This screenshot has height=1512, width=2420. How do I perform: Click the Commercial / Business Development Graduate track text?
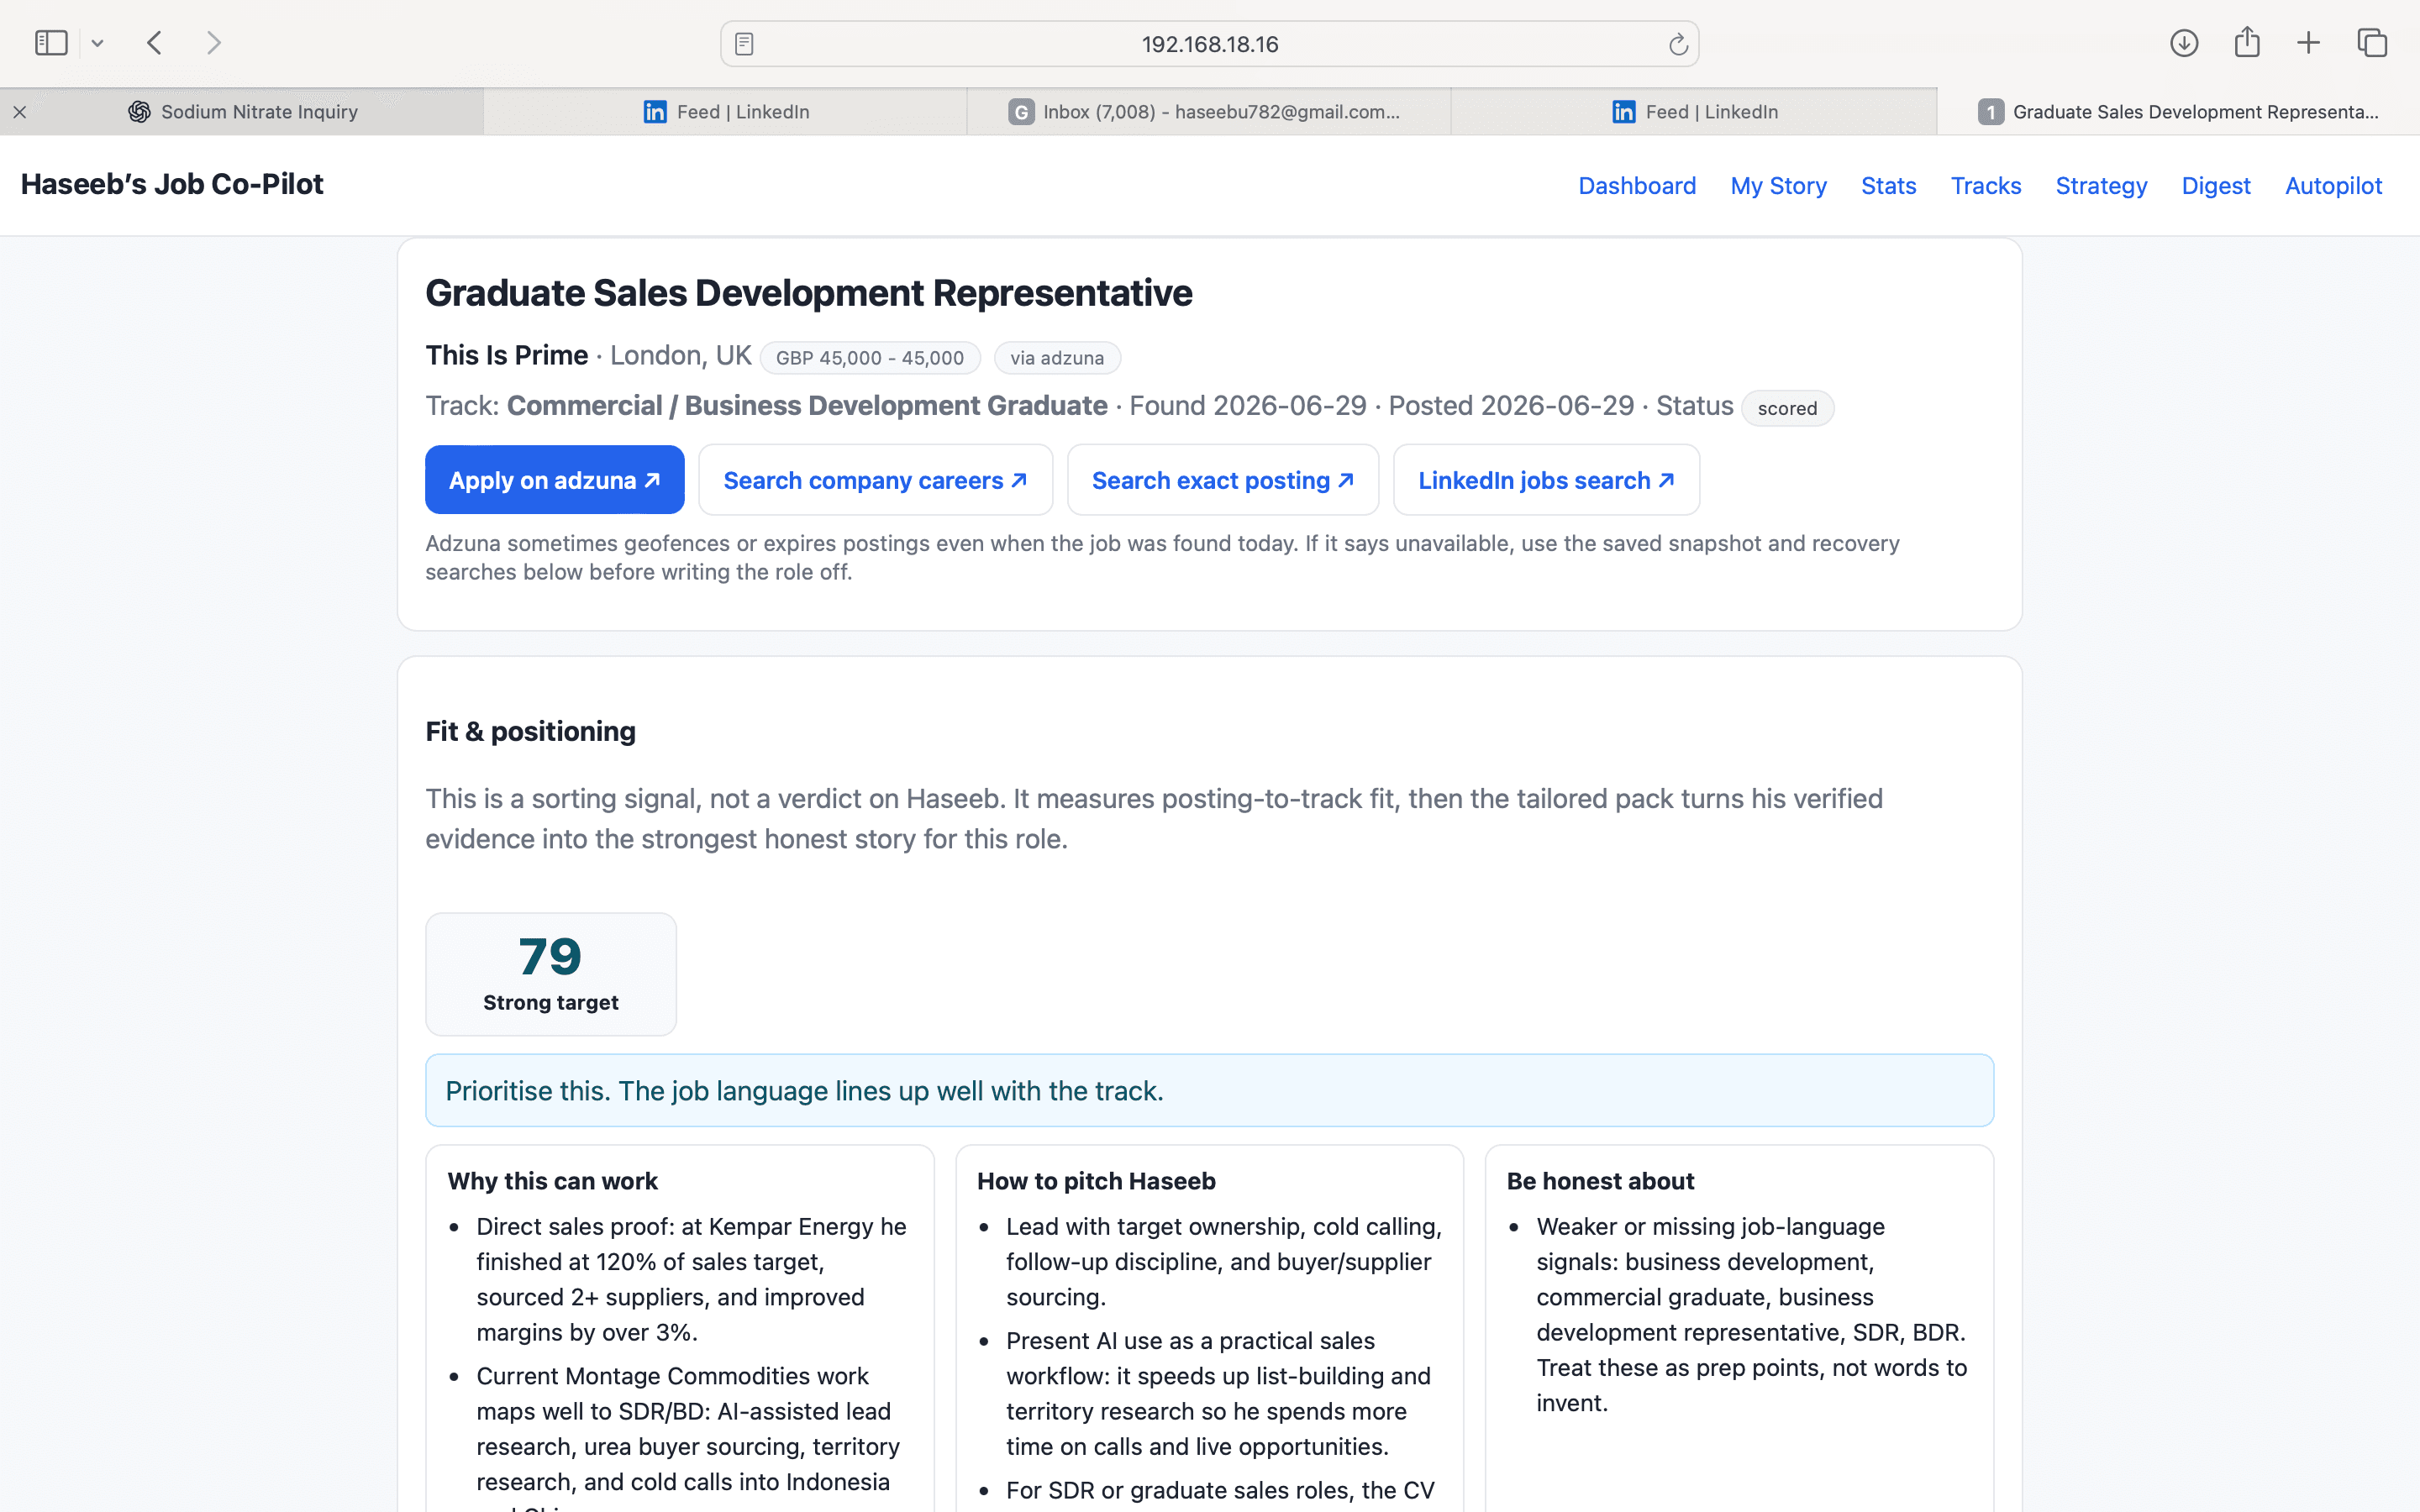click(x=806, y=406)
